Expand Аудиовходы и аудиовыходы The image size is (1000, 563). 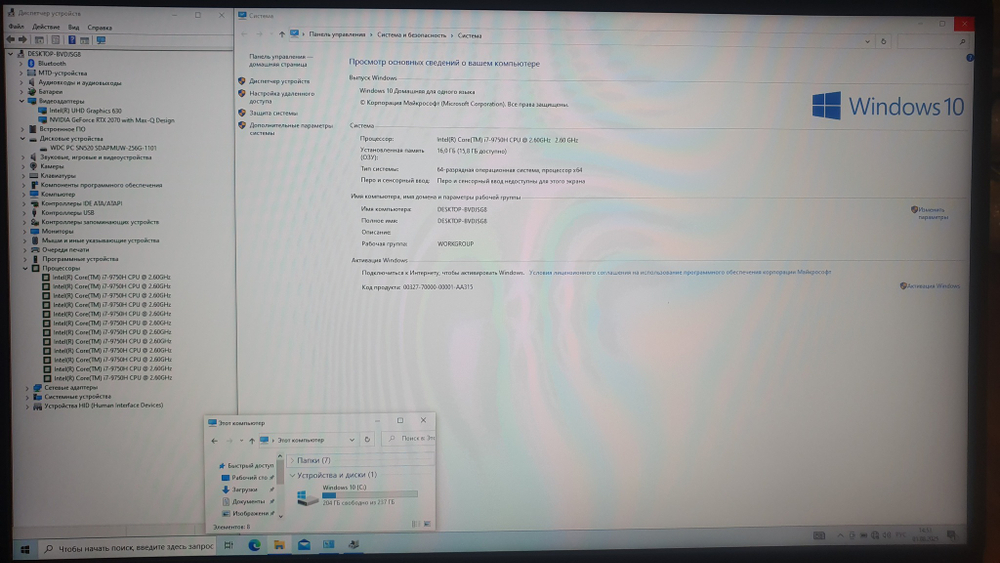coord(21,82)
